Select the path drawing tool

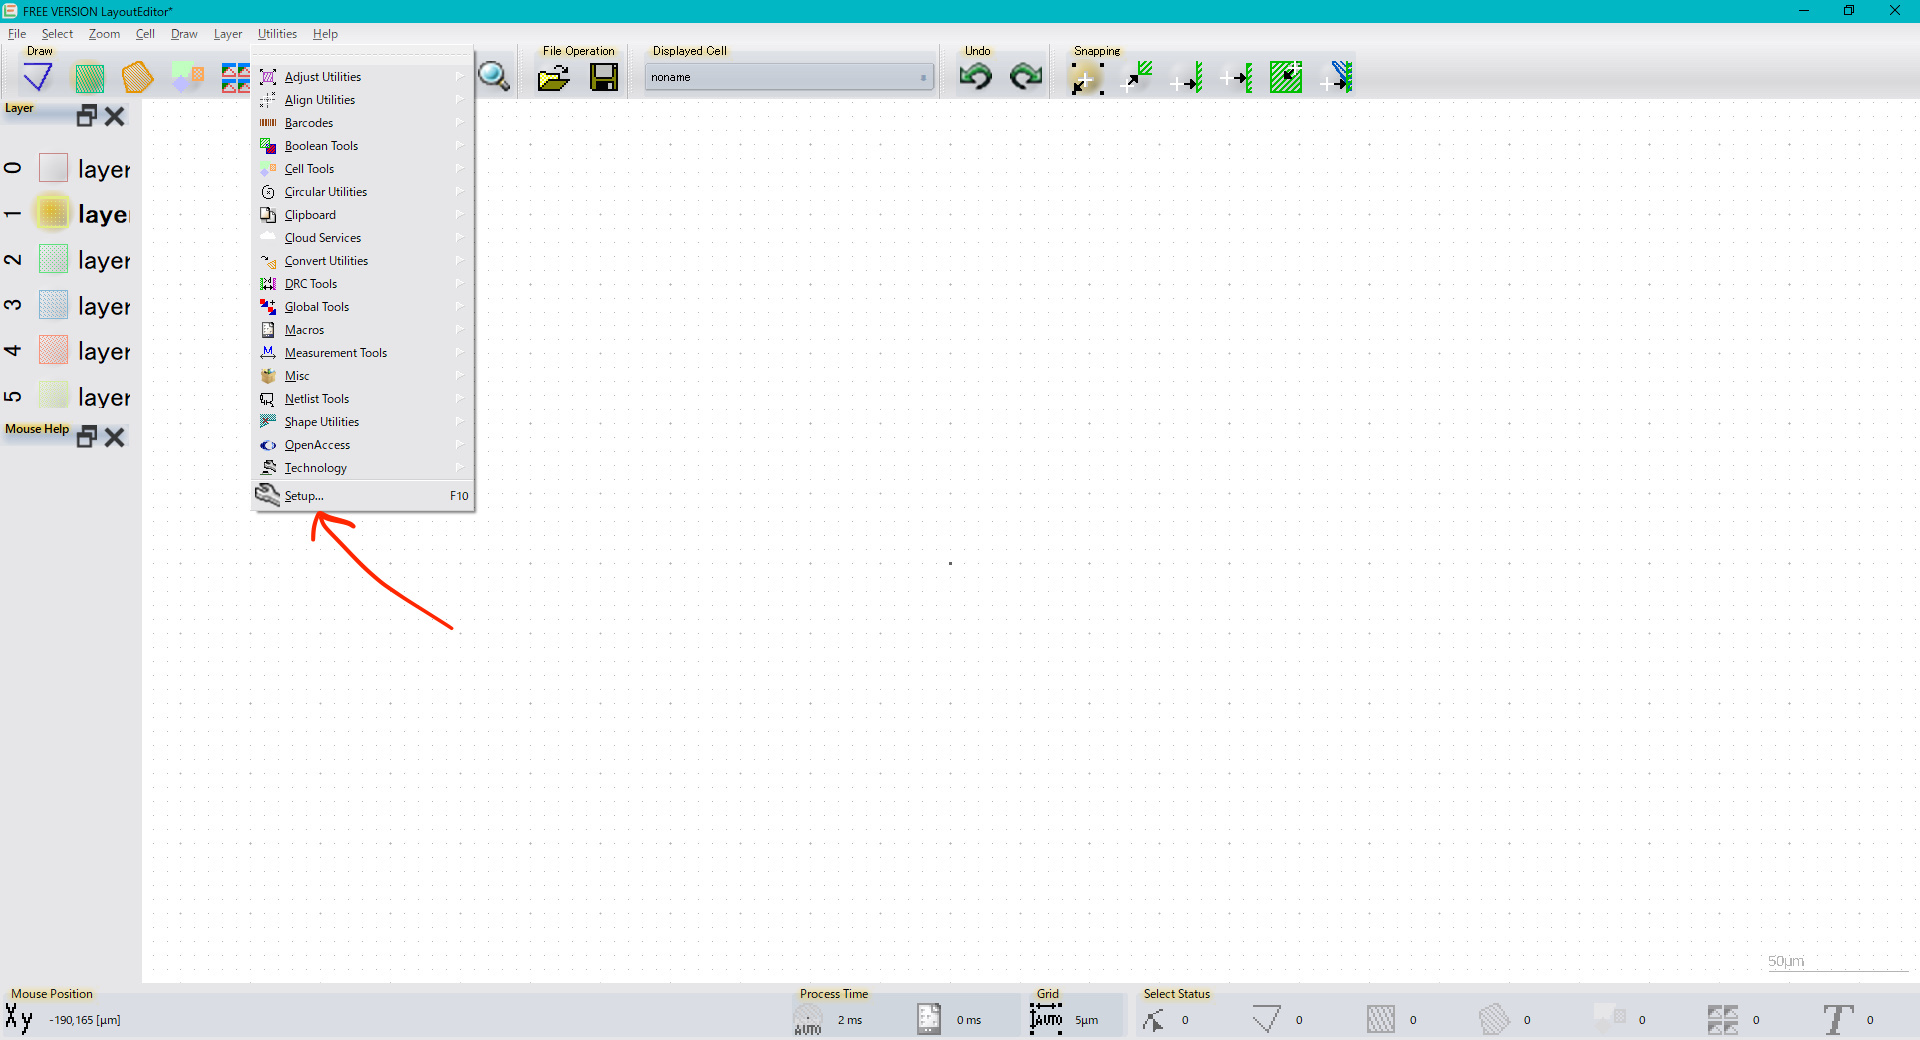(x=38, y=77)
